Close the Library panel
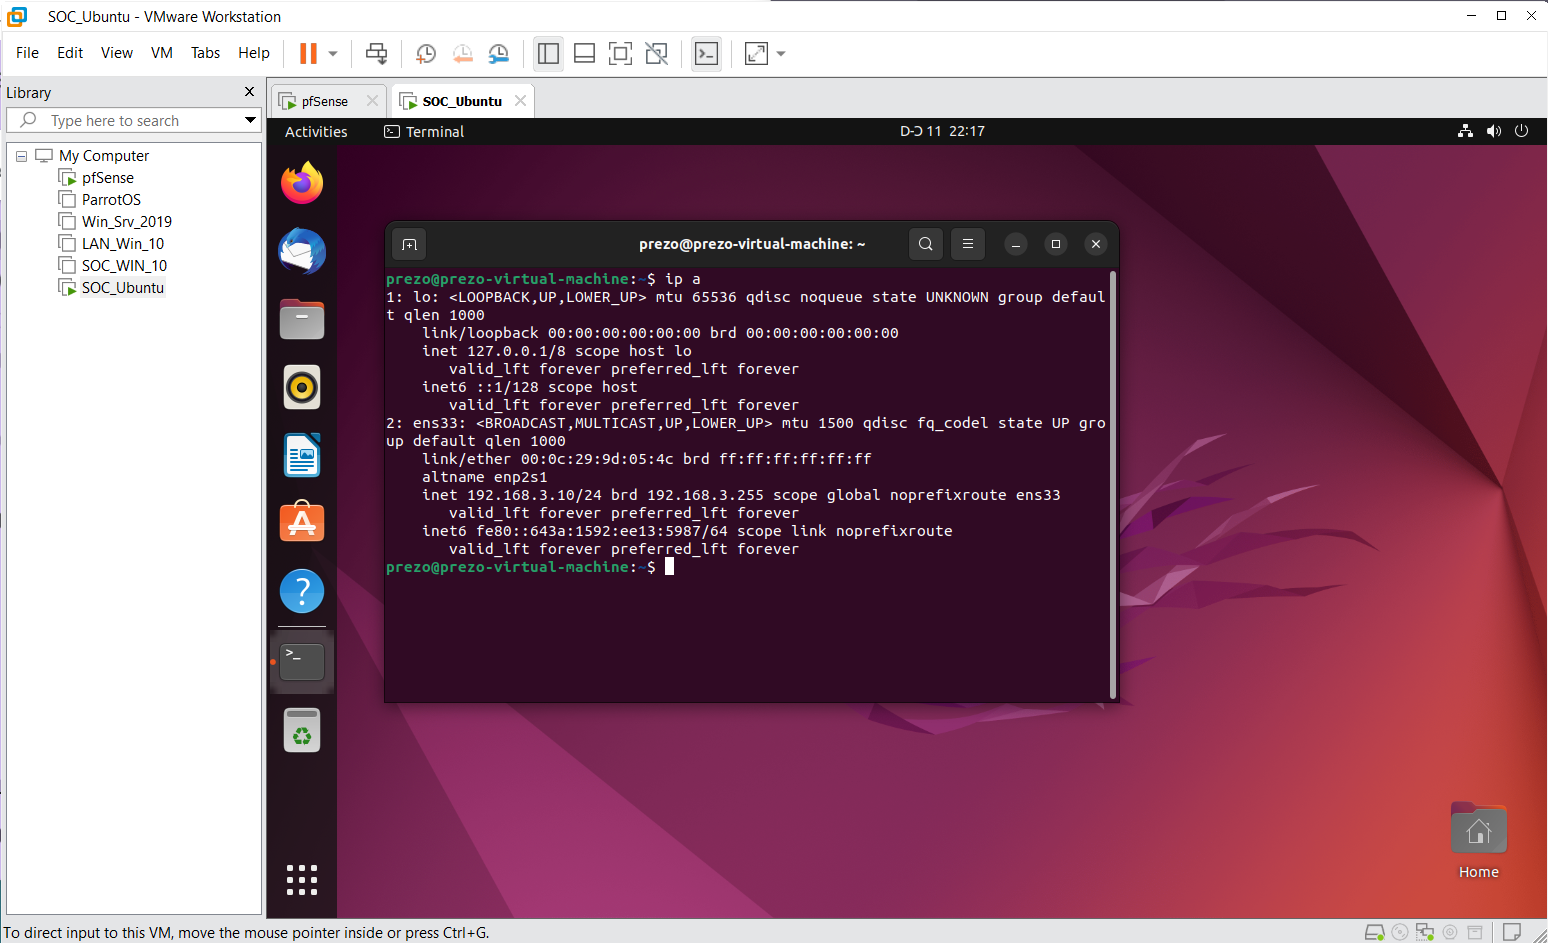Image resolution: width=1548 pixels, height=943 pixels. pyautogui.click(x=249, y=92)
